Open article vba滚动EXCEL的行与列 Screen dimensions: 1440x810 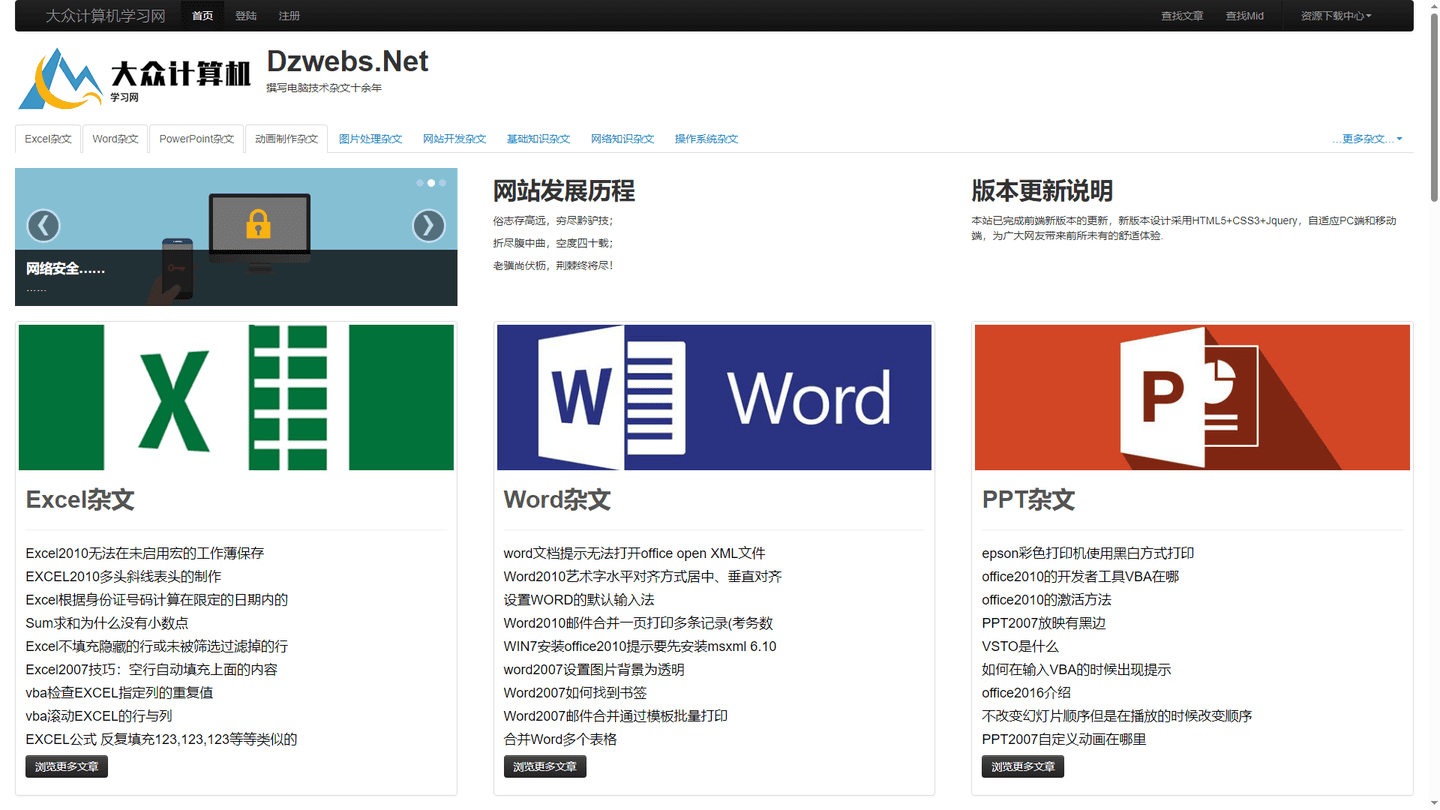[x=99, y=716]
